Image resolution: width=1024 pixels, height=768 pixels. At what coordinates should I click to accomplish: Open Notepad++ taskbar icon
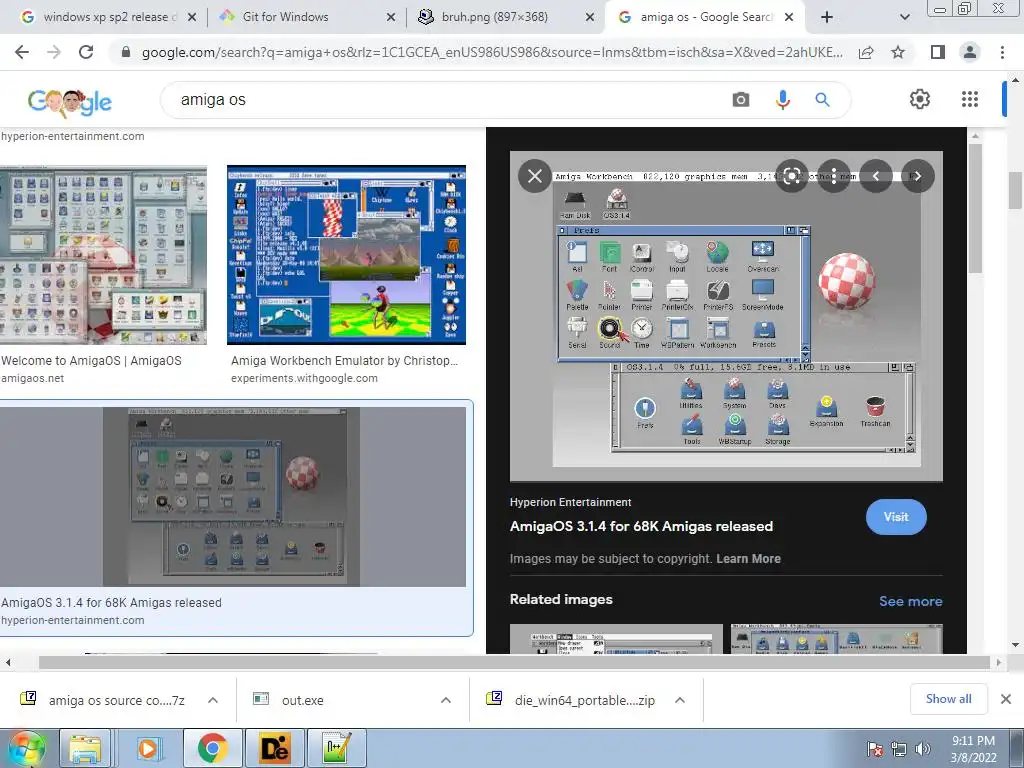[x=336, y=748]
